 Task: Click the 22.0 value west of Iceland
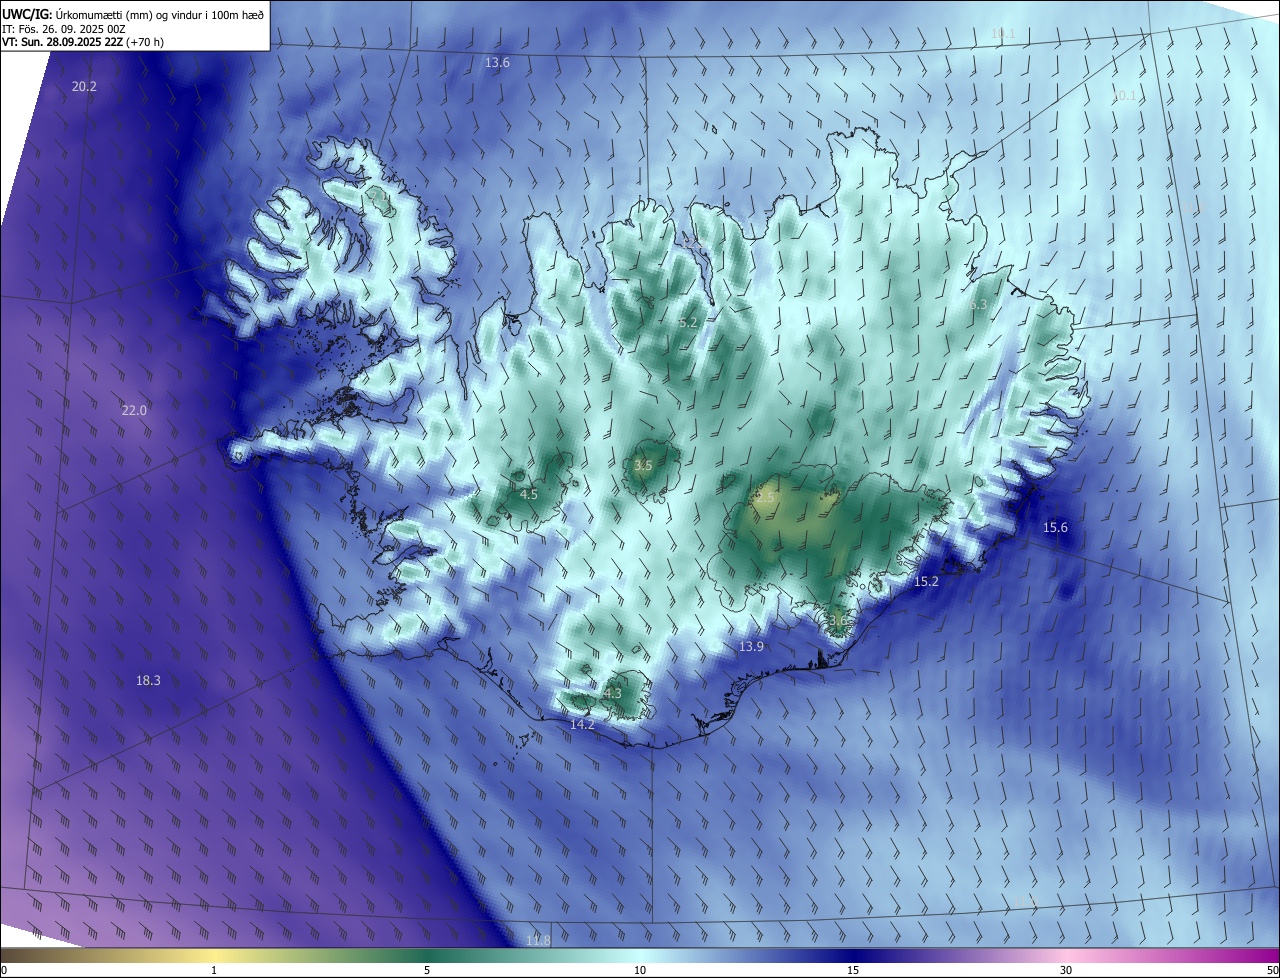click(134, 410)
